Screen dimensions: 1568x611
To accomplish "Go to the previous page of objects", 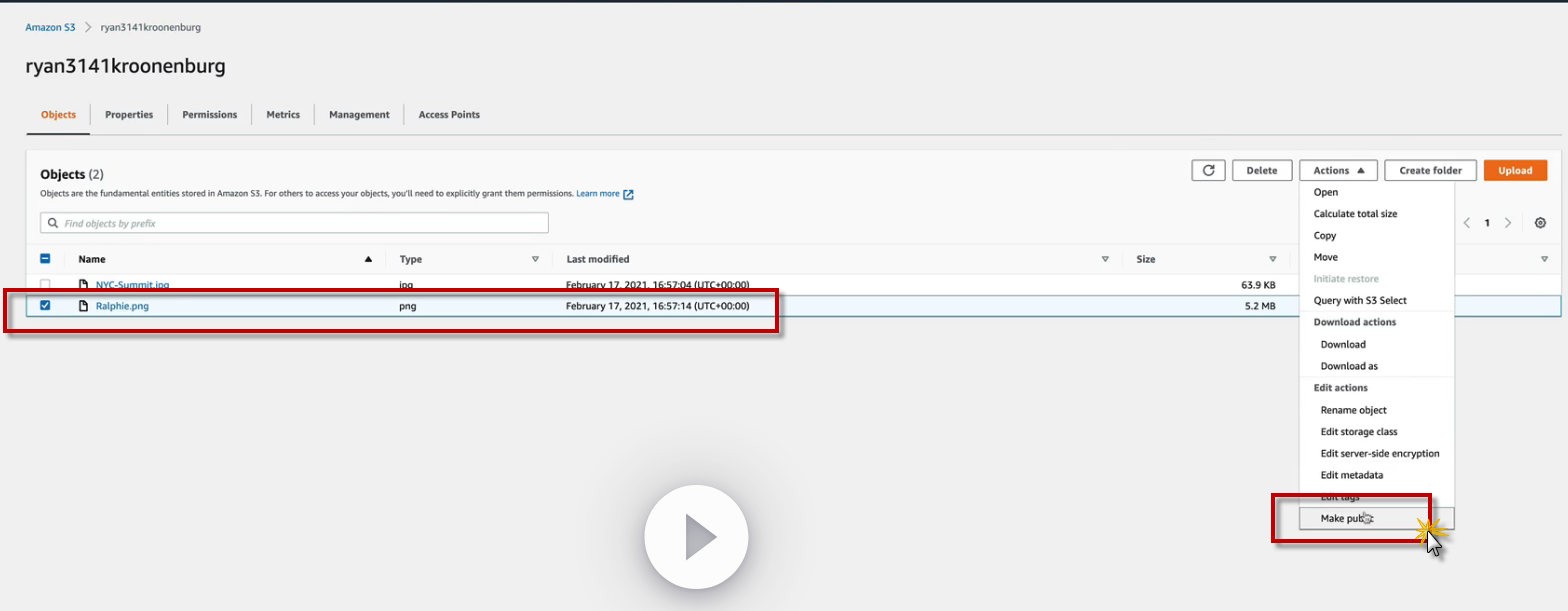I will tap(1466, 223).
